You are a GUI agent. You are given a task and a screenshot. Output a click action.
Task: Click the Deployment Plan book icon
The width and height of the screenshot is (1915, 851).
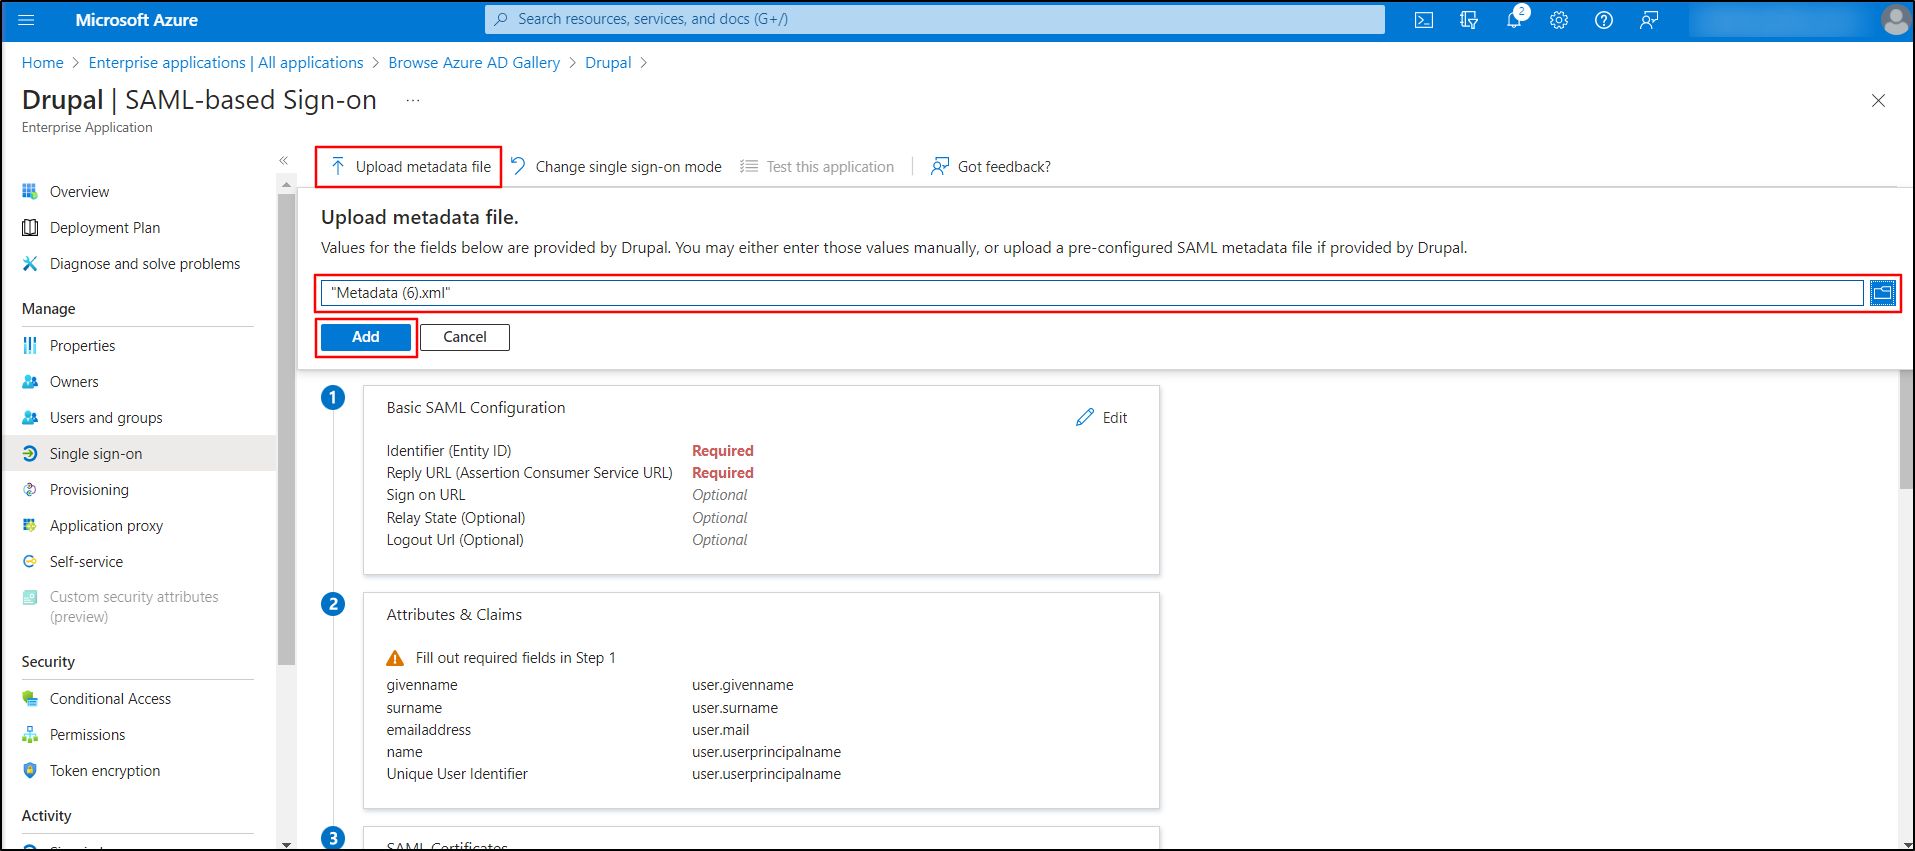tap(30, 228)
